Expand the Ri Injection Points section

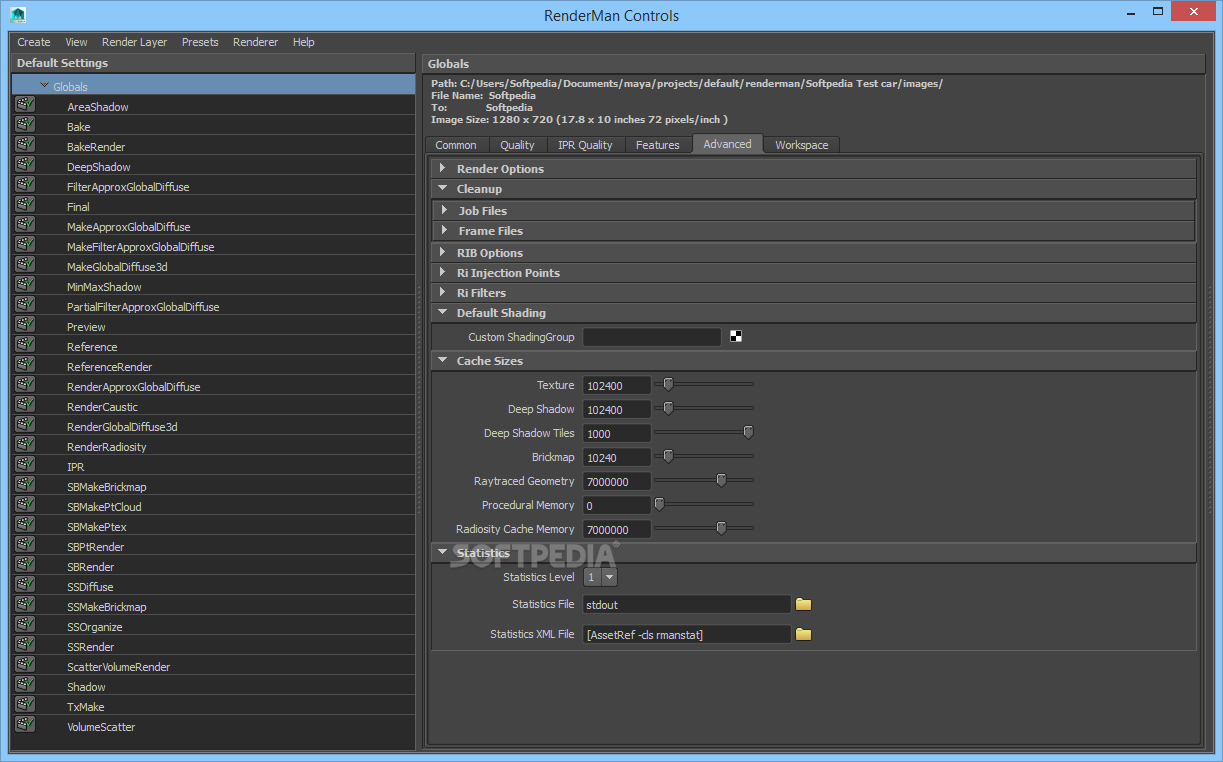click(443, 272)
